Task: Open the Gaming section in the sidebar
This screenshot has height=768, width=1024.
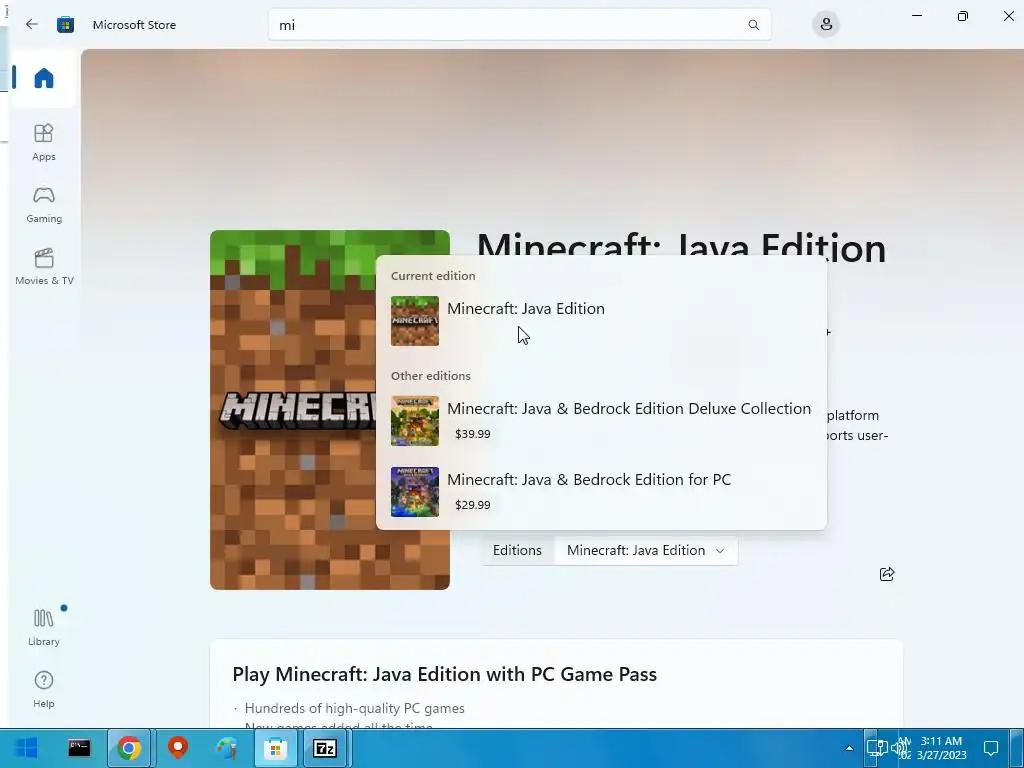Action: coord(44,204)
